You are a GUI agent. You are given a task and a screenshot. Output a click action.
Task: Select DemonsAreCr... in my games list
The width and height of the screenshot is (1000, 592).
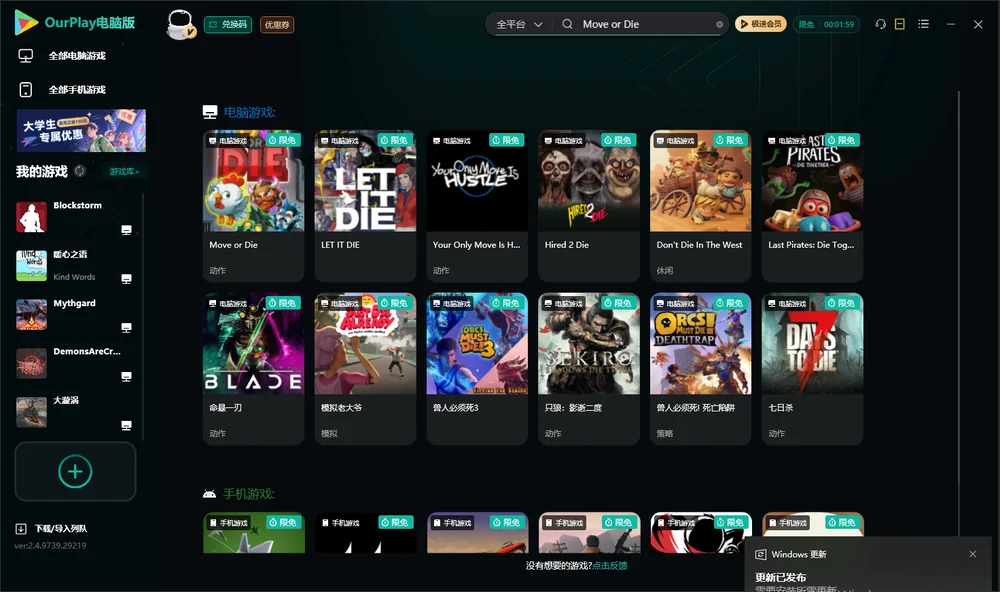75,363
